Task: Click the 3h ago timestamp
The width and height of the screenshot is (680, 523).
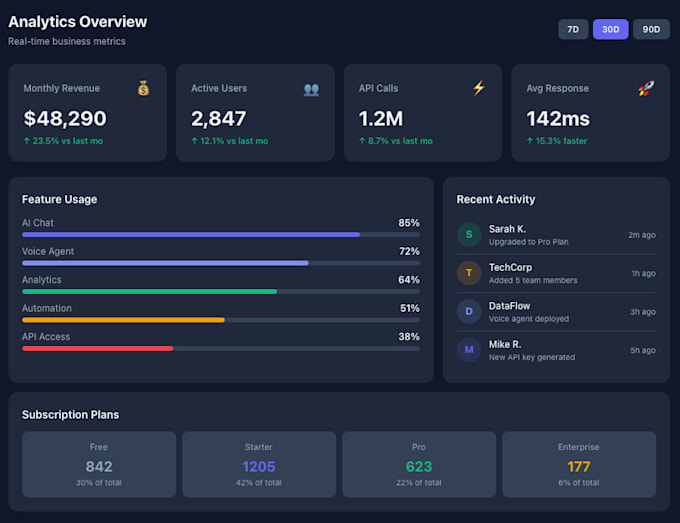Action: pos(643,312)
